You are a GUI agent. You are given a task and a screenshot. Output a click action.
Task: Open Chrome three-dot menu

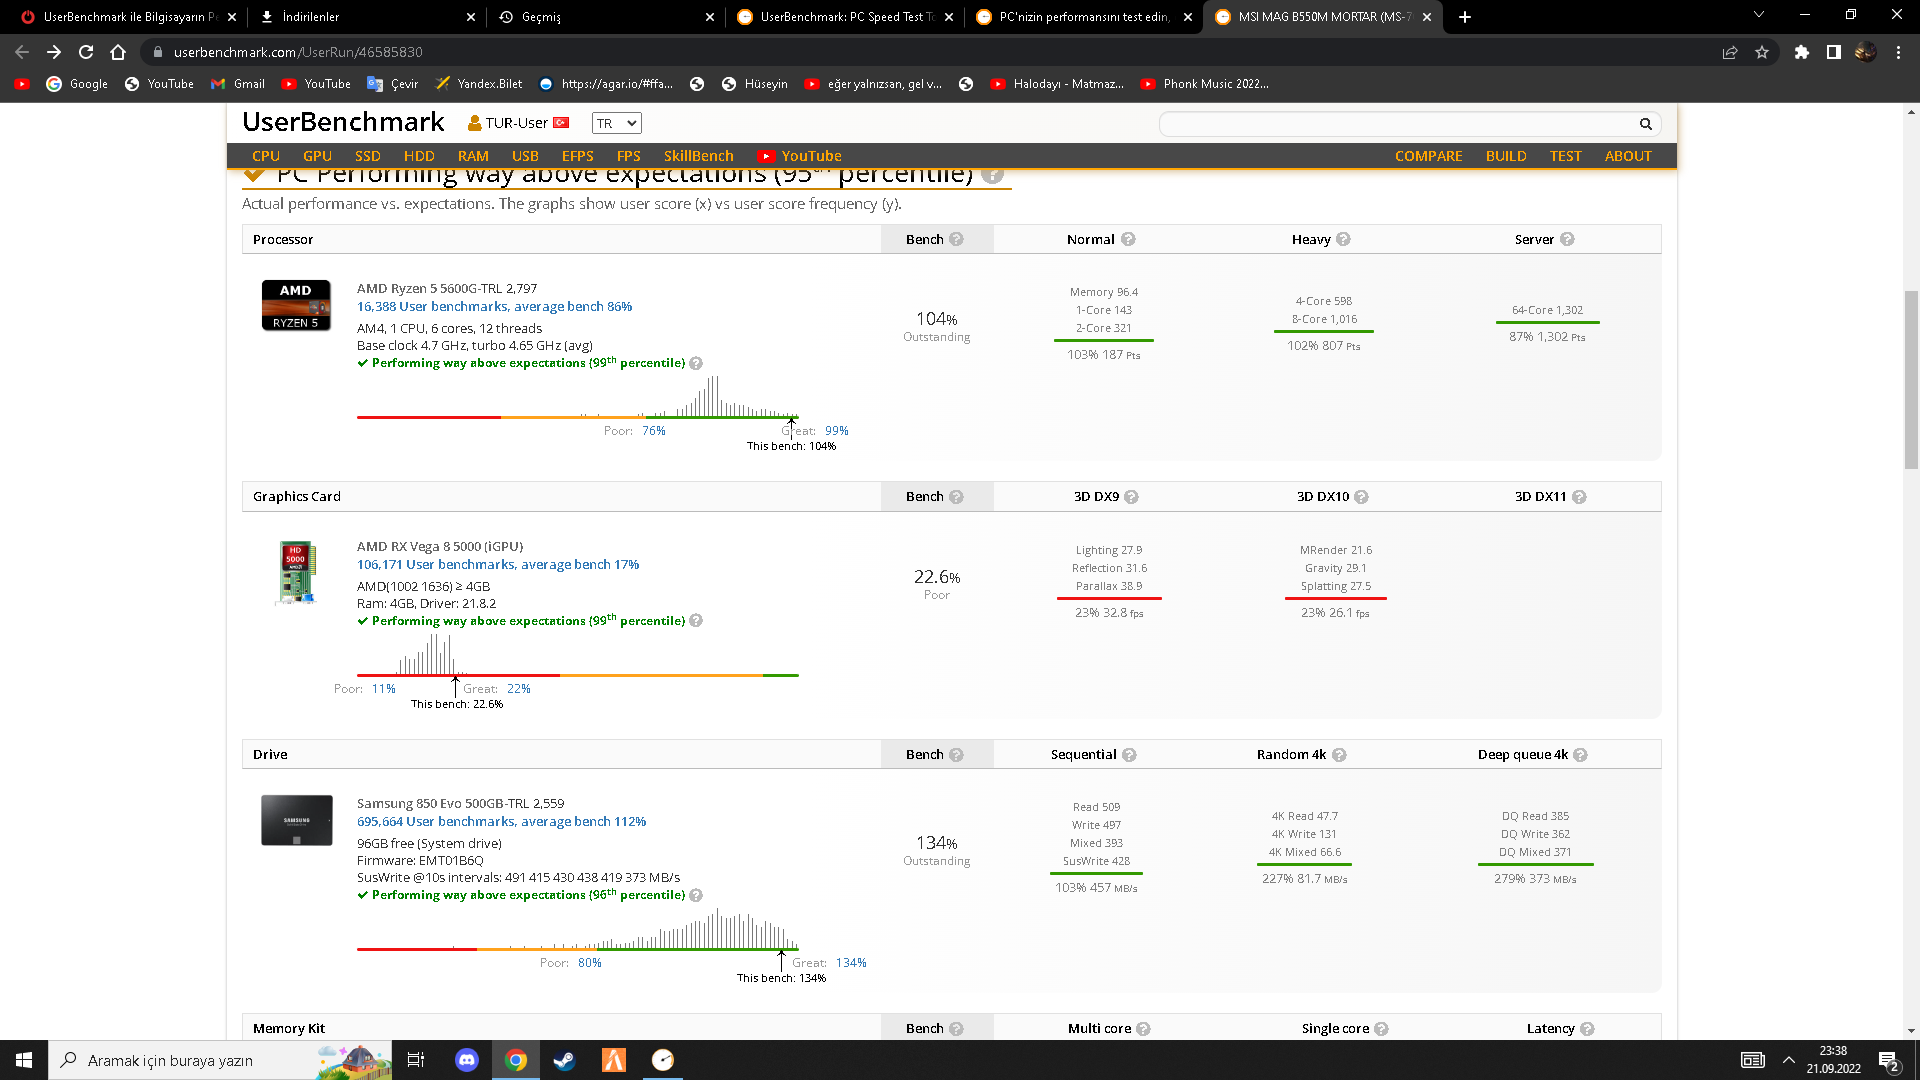point(1898,52)
